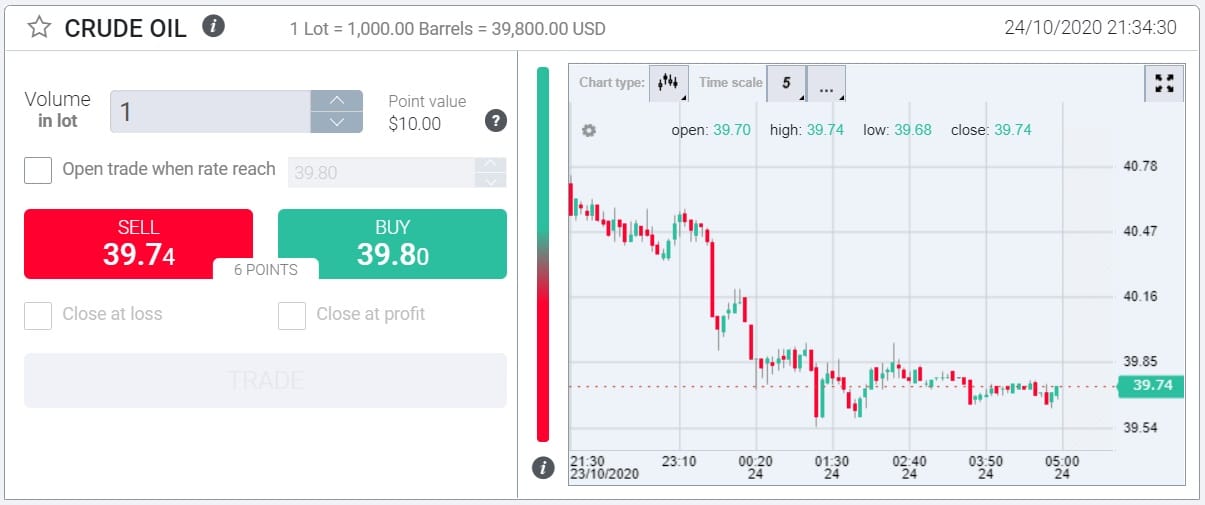The height and width of the screenshot is (505, 1205).
Task: Decrease the Volume in lot value
Action: 337,122
